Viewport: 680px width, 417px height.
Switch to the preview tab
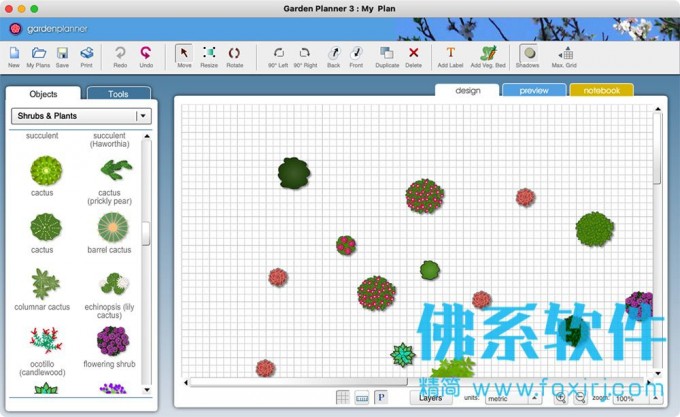click(x=534, y=90)
